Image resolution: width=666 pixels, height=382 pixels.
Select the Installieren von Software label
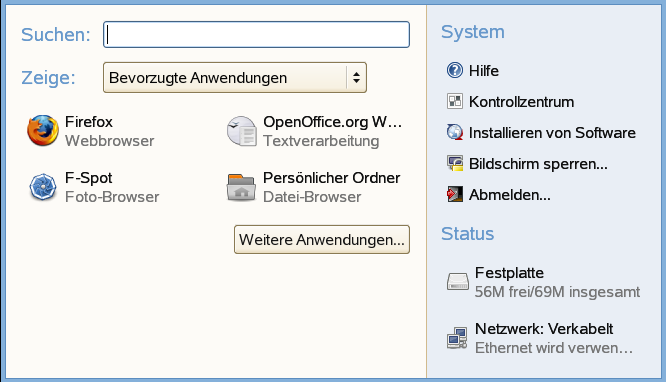coord(552,133)
